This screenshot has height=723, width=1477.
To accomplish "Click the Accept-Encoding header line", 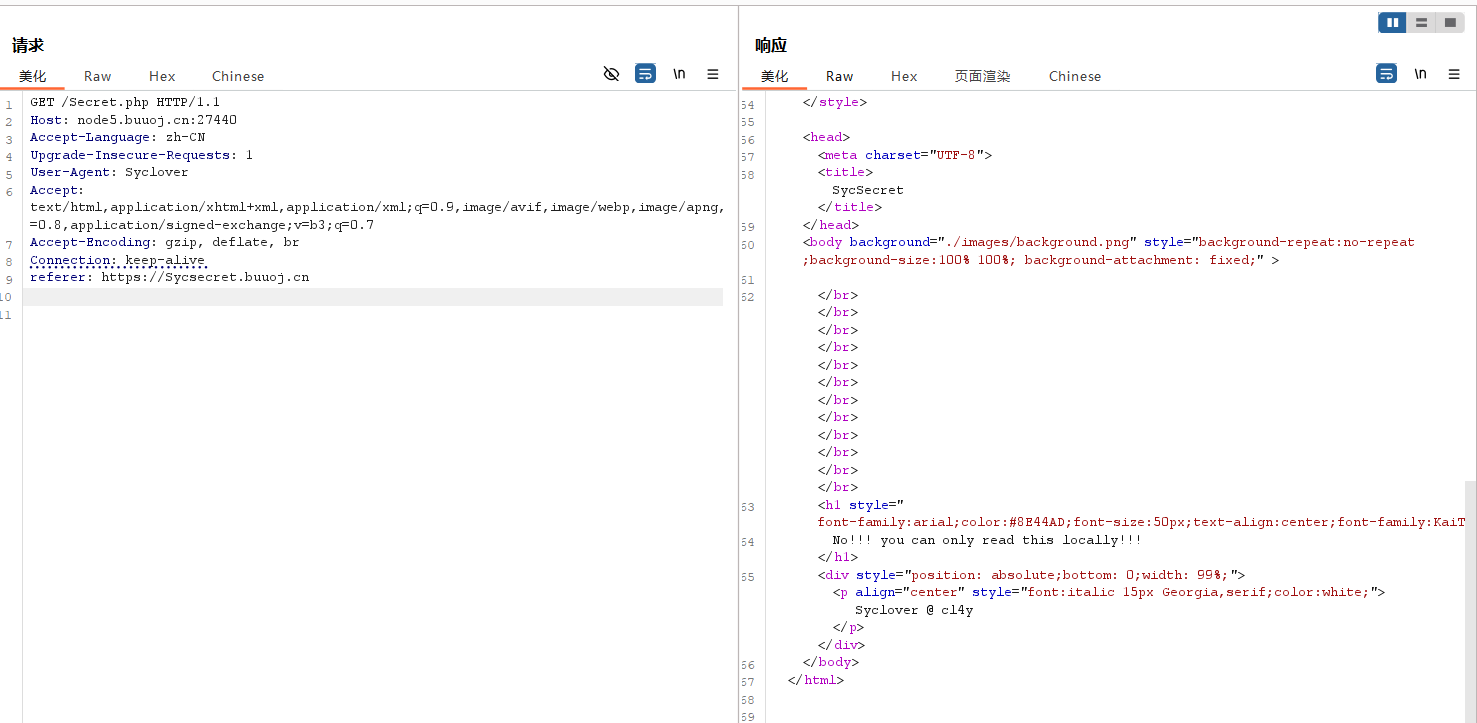I will coord(164,242).
